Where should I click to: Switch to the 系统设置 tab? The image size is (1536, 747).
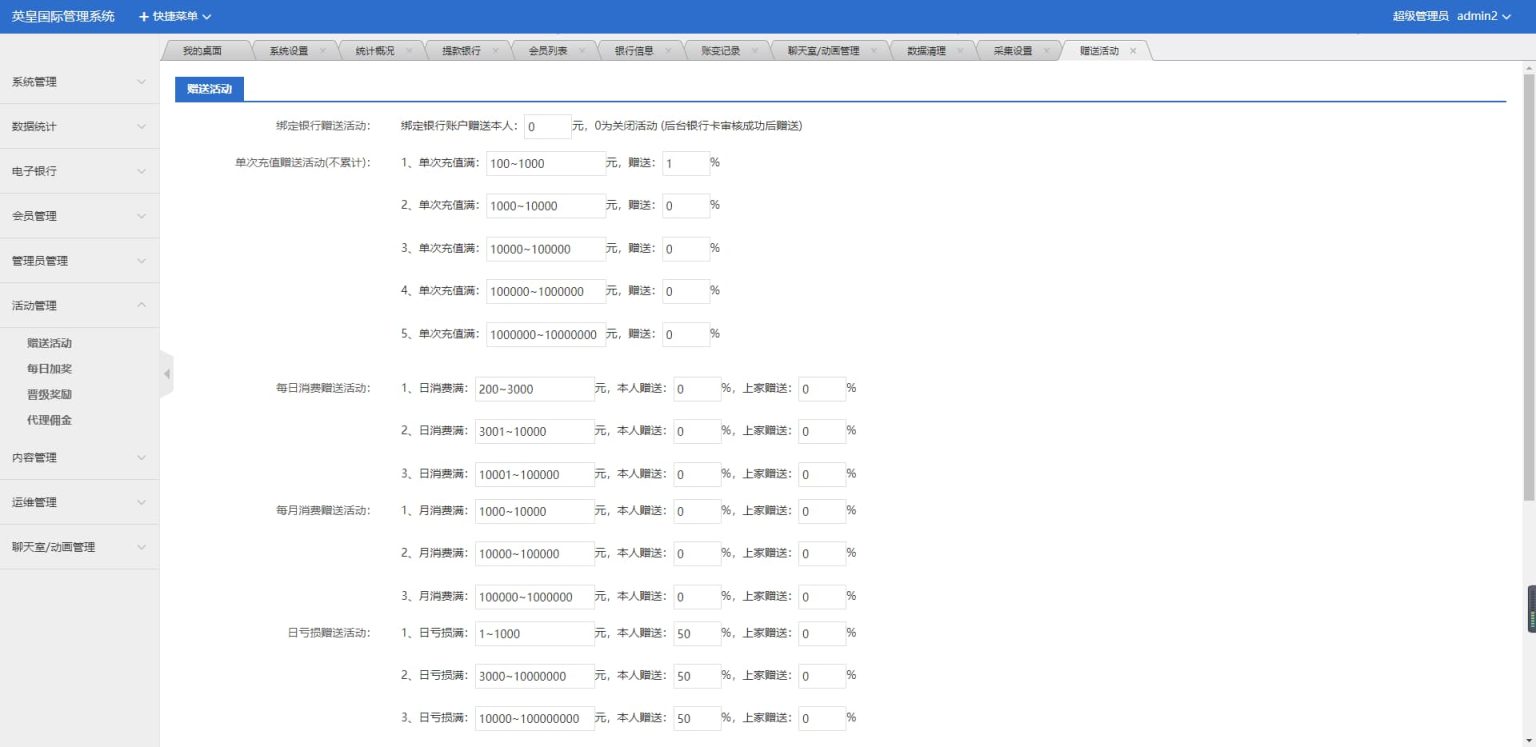(289, 51)
